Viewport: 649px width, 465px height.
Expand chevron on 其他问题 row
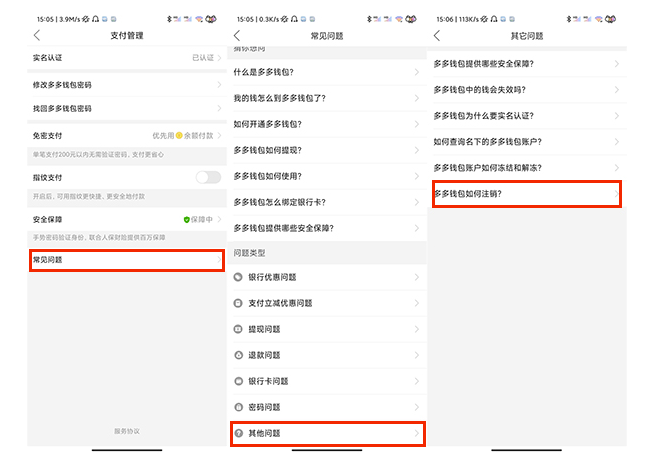pos(417,434)
